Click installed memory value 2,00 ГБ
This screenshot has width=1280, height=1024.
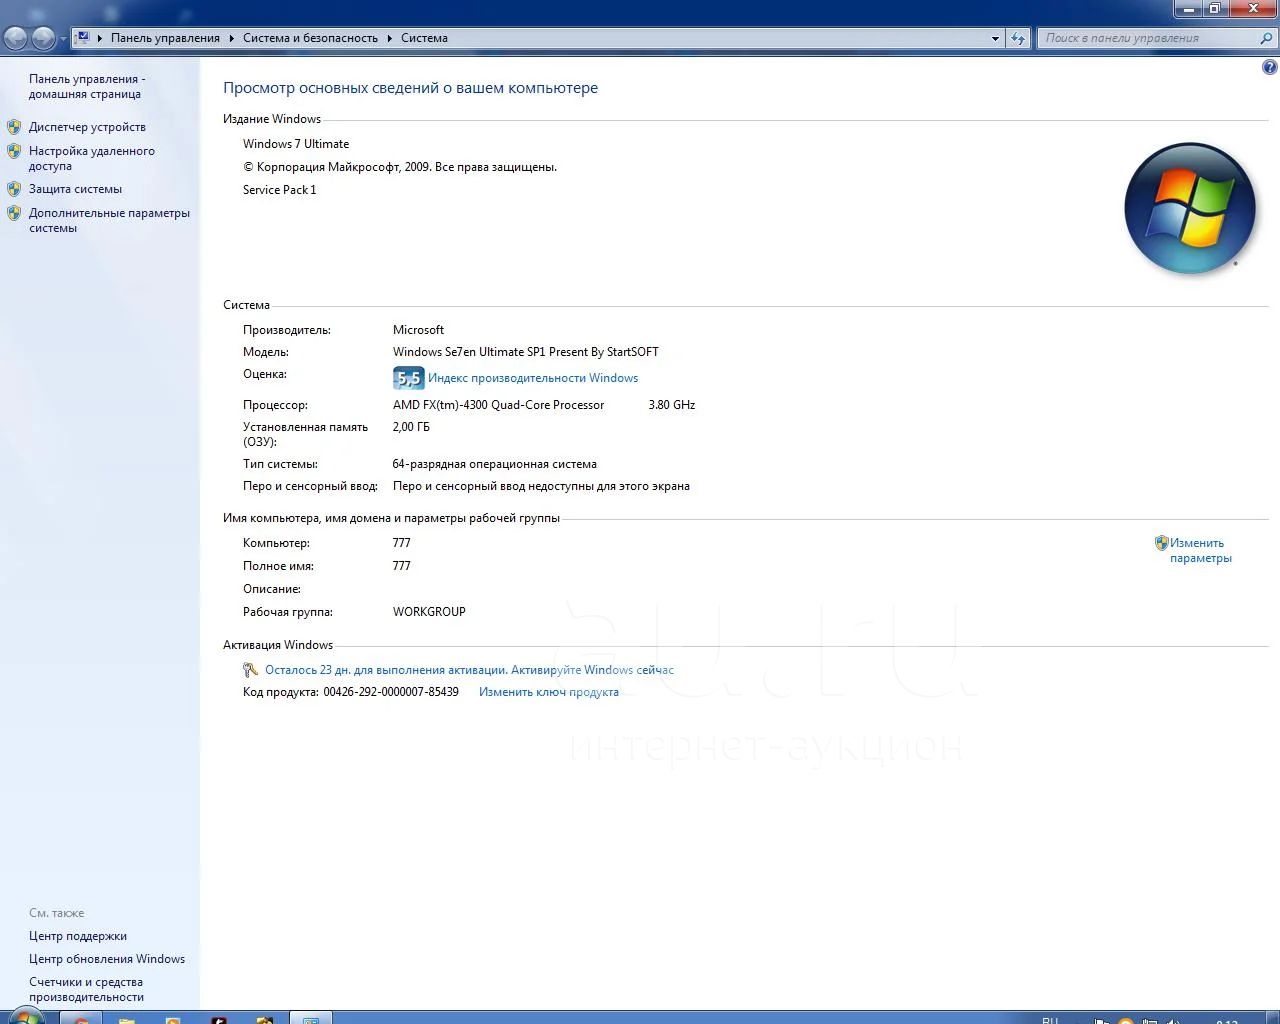(x=411, y=427)
